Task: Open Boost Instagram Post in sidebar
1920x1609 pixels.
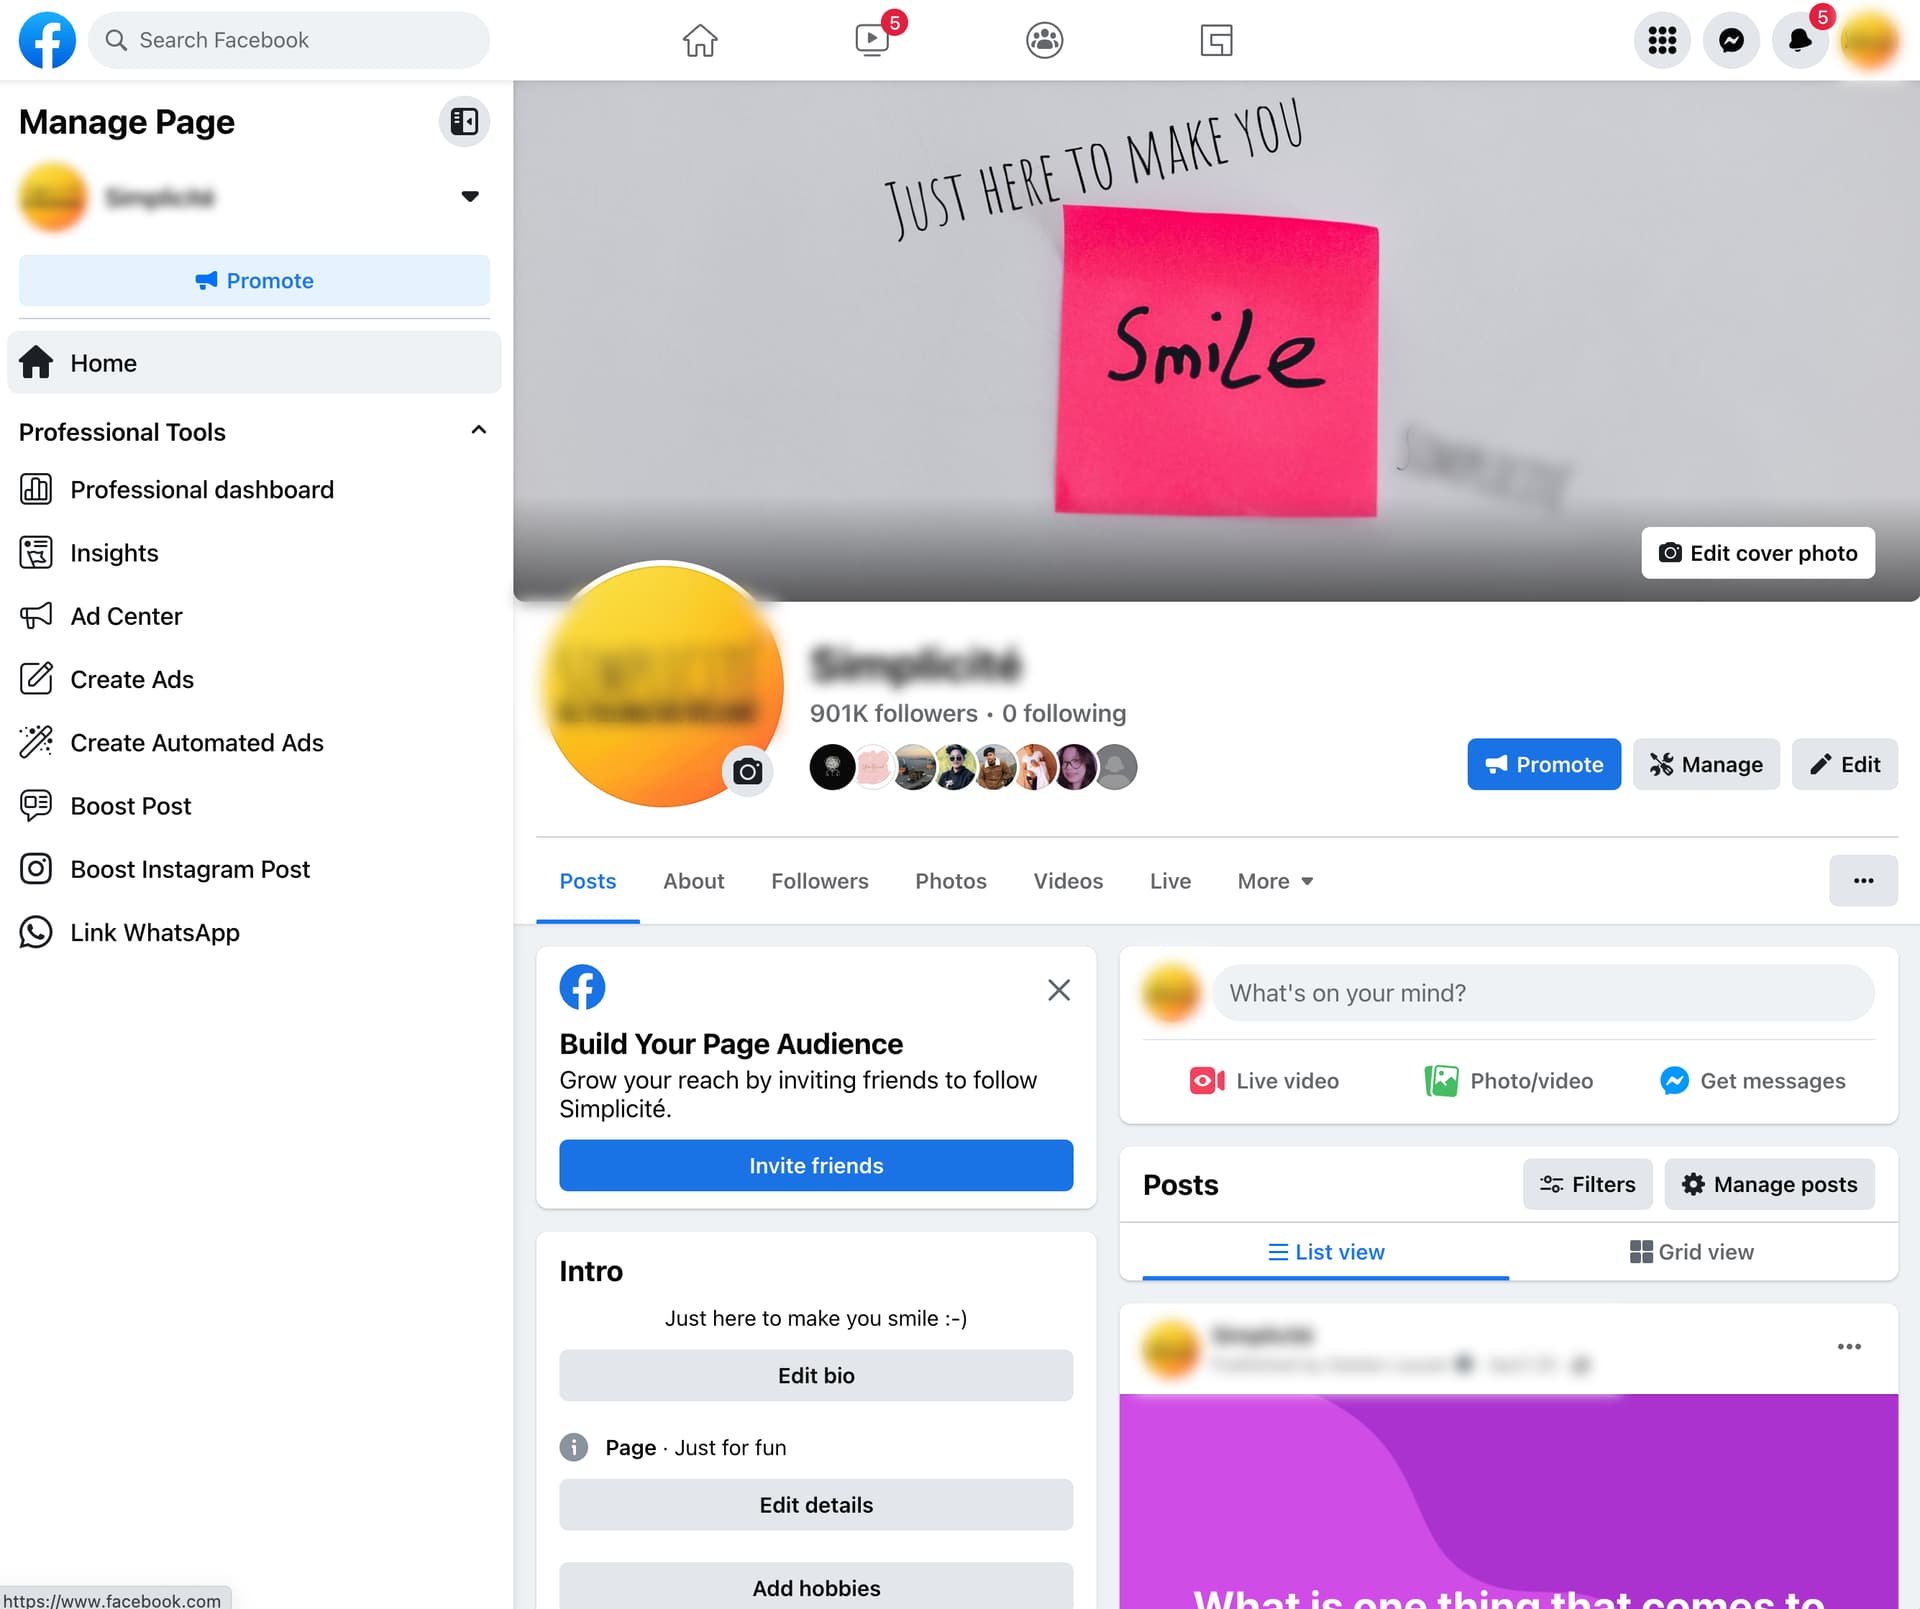Action: tap(190, 869)
